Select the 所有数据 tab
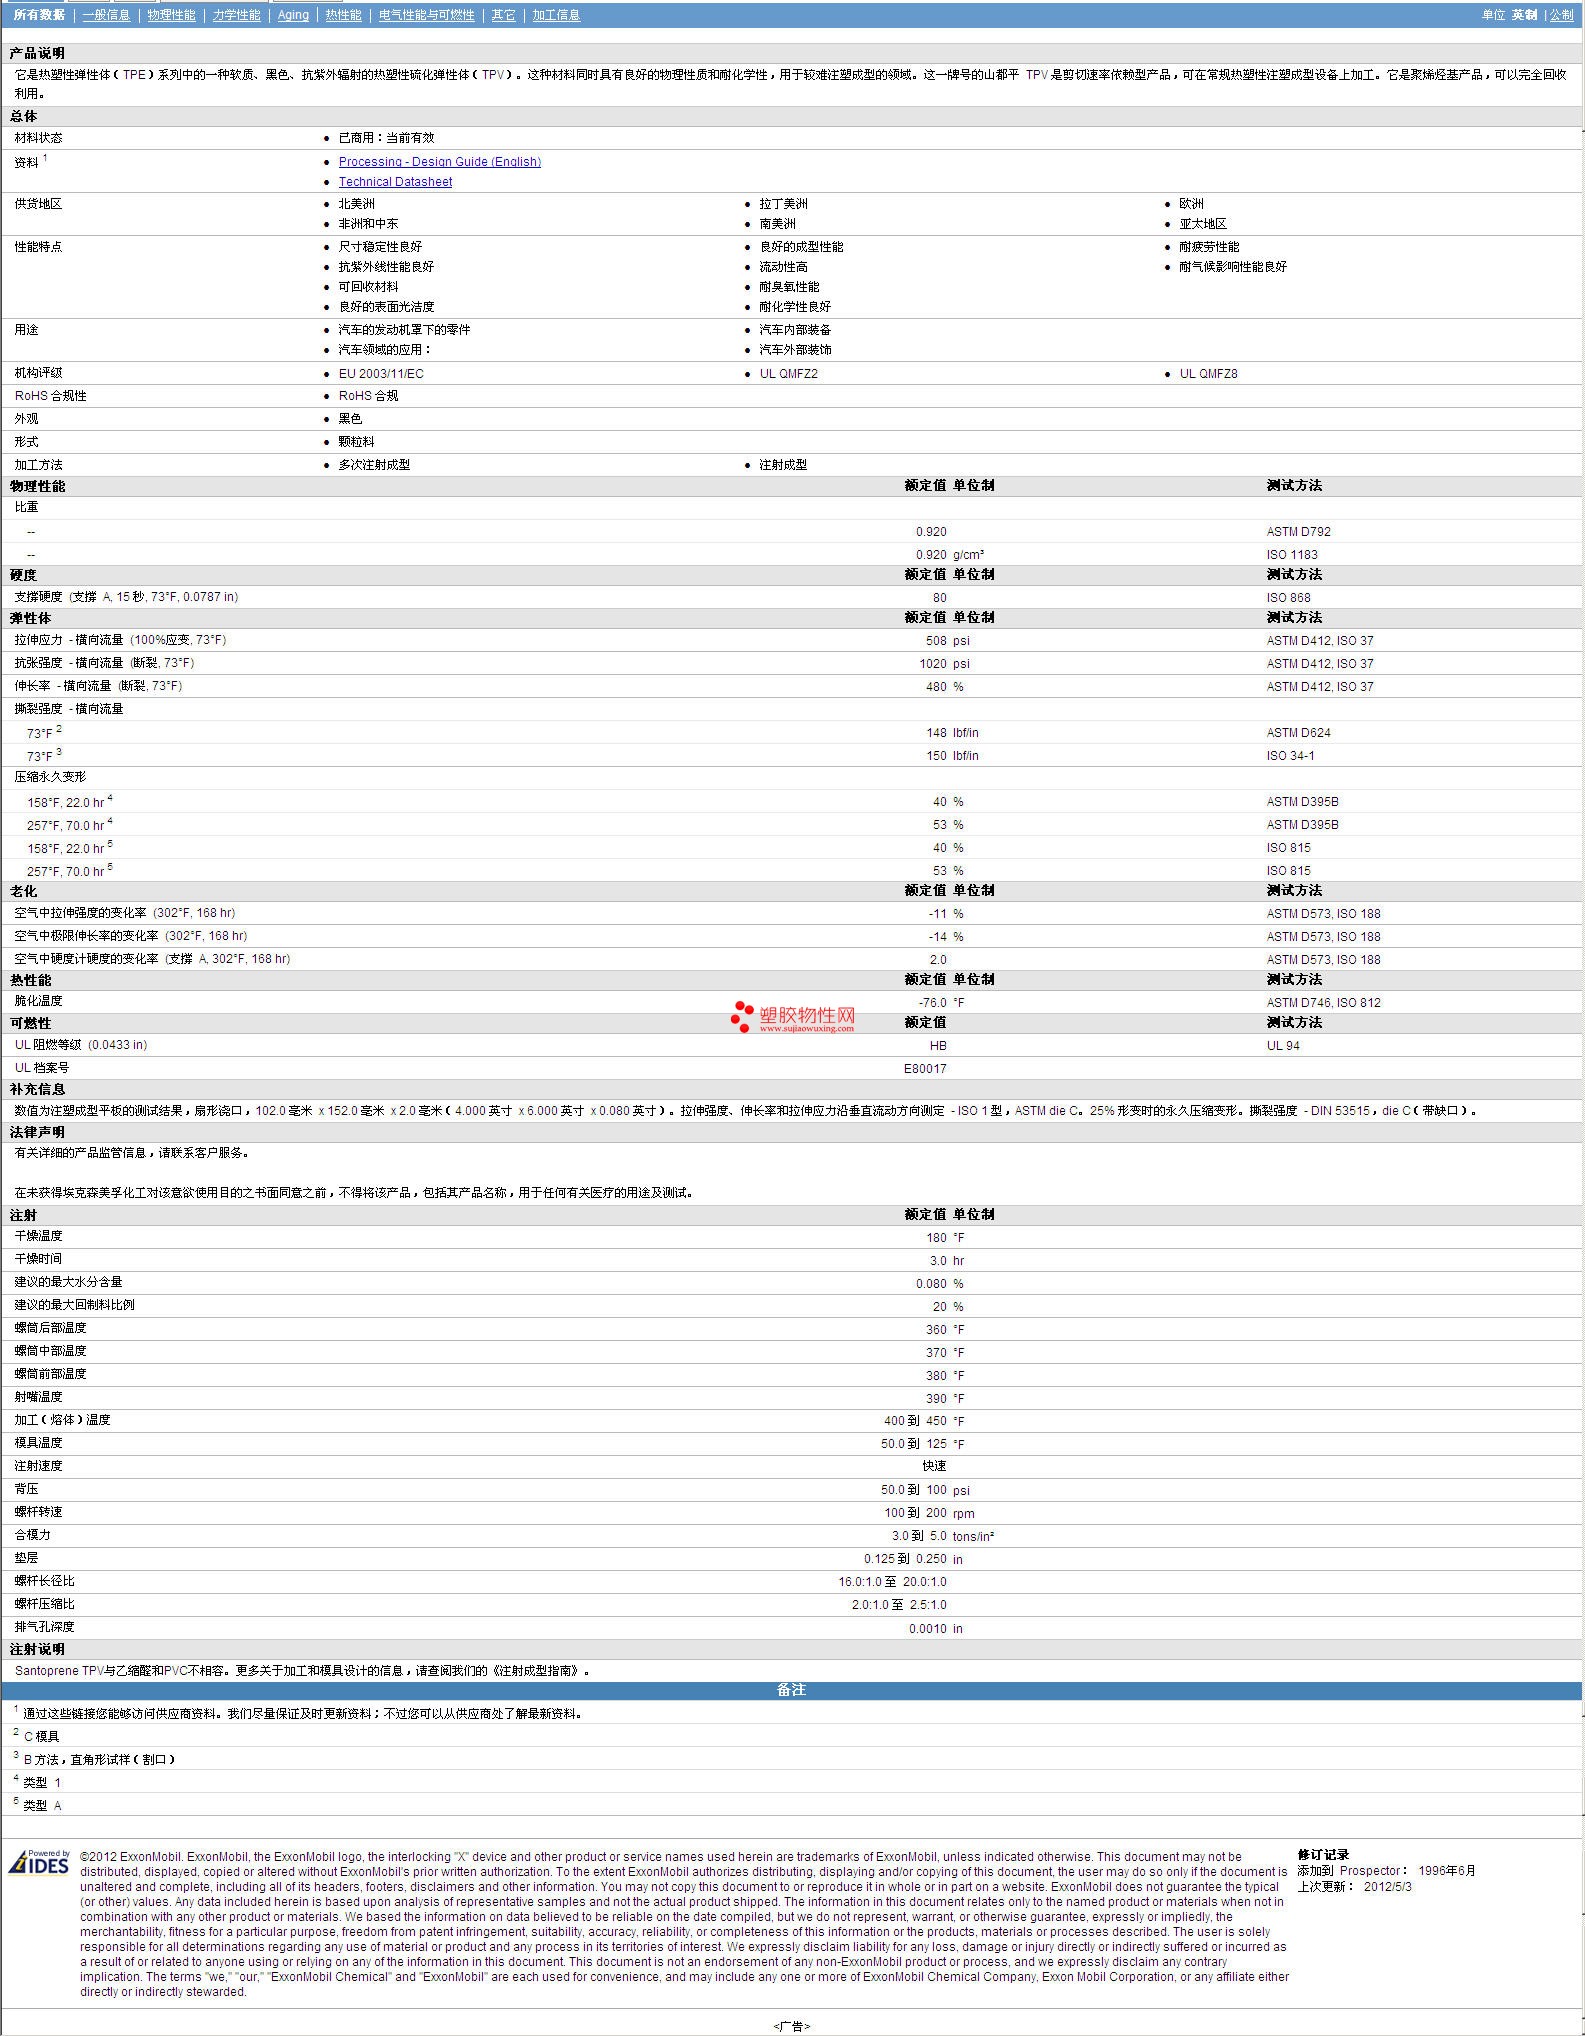The height and width of the screenshot is (2036, 1585). (39, 15)
